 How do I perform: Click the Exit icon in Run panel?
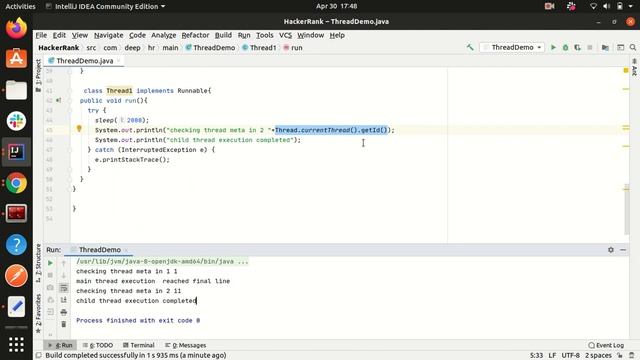click(x=50, y=312)
